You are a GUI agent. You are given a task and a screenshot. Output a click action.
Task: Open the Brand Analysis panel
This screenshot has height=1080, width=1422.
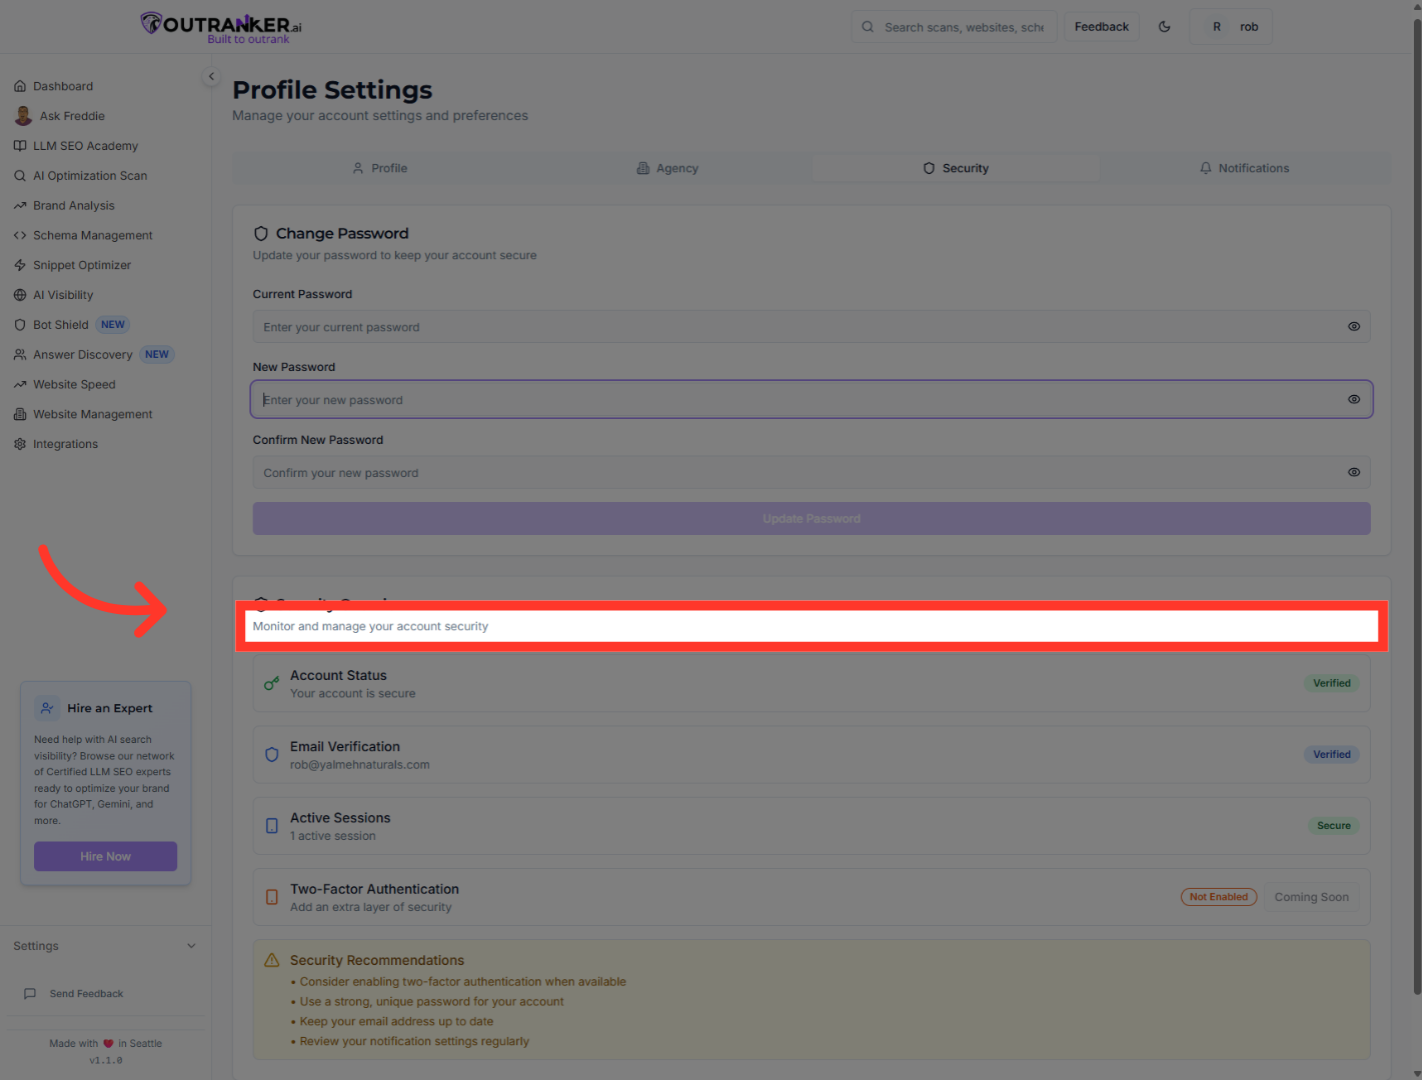coord(73,205)
